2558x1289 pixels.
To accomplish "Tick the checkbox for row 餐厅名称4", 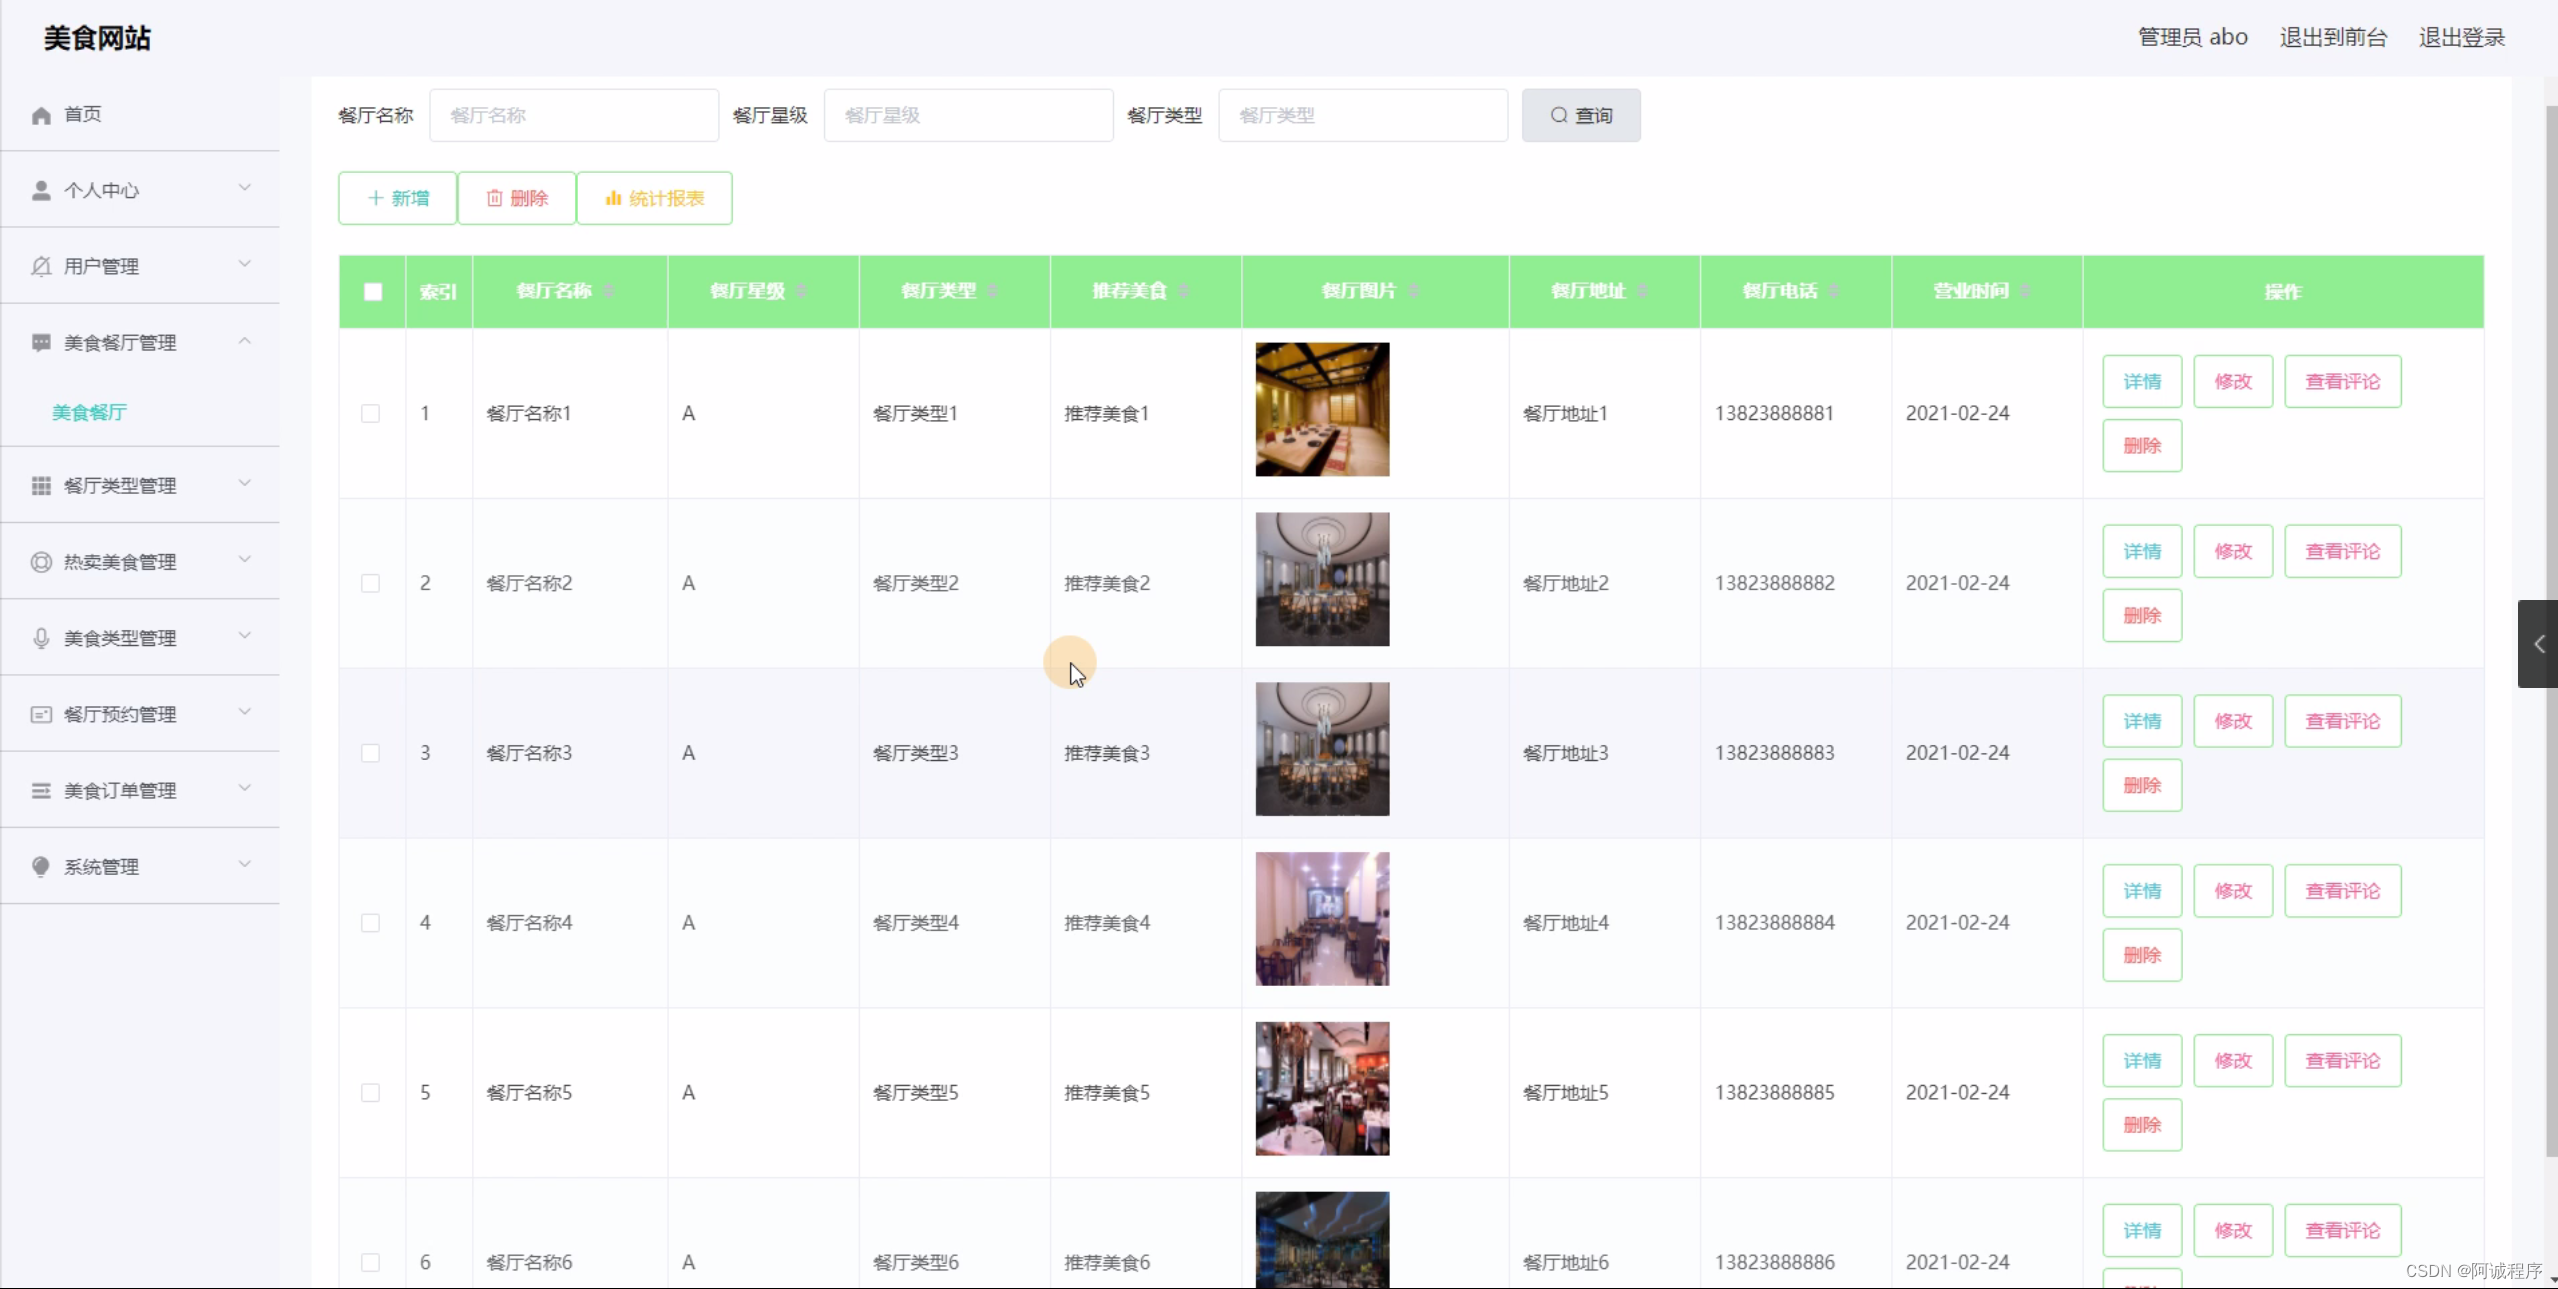I will tap(371, 923).
